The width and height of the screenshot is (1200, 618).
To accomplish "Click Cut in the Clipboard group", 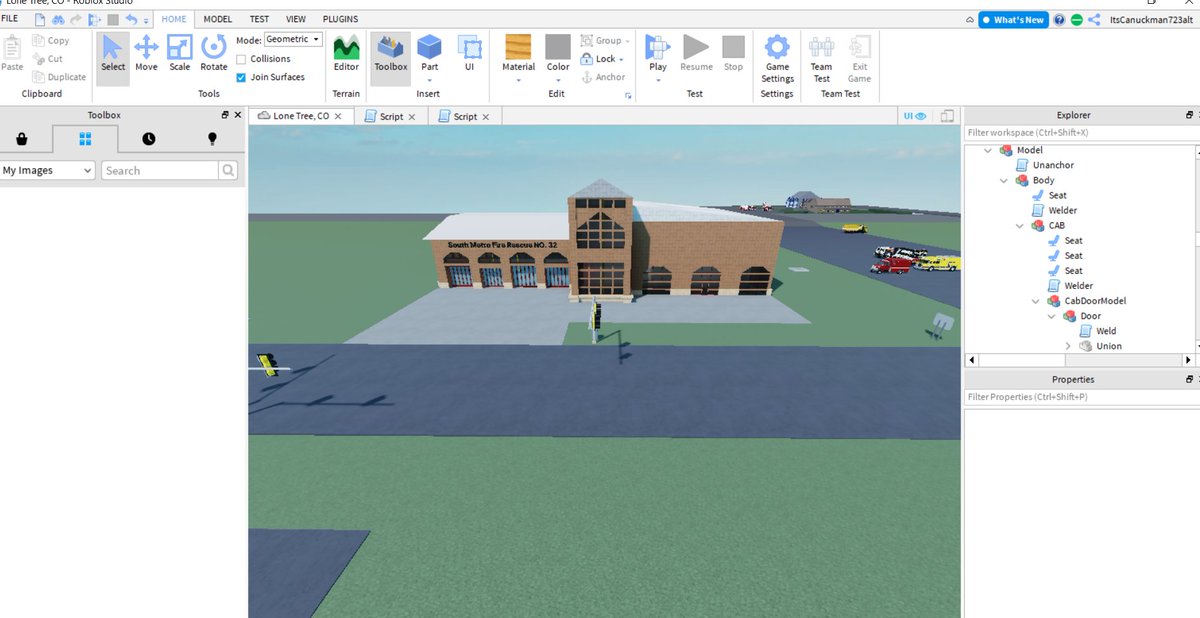I will 48,59.
